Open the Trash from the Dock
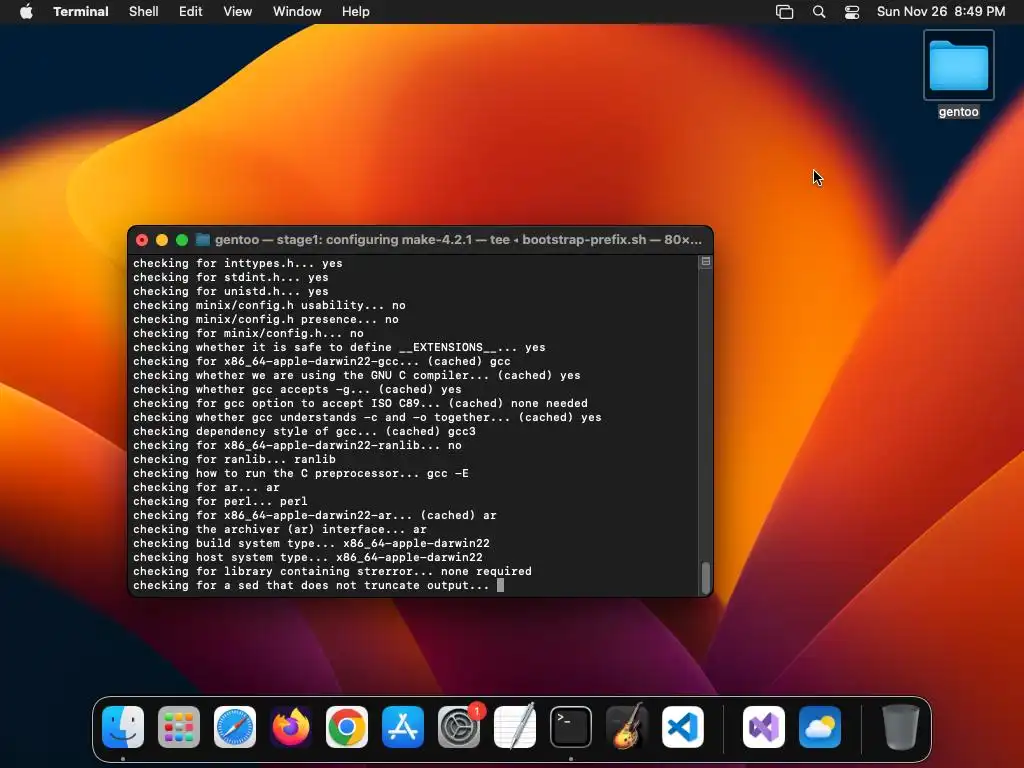This screenshot has width=1024, height=768. click(901, 727)
